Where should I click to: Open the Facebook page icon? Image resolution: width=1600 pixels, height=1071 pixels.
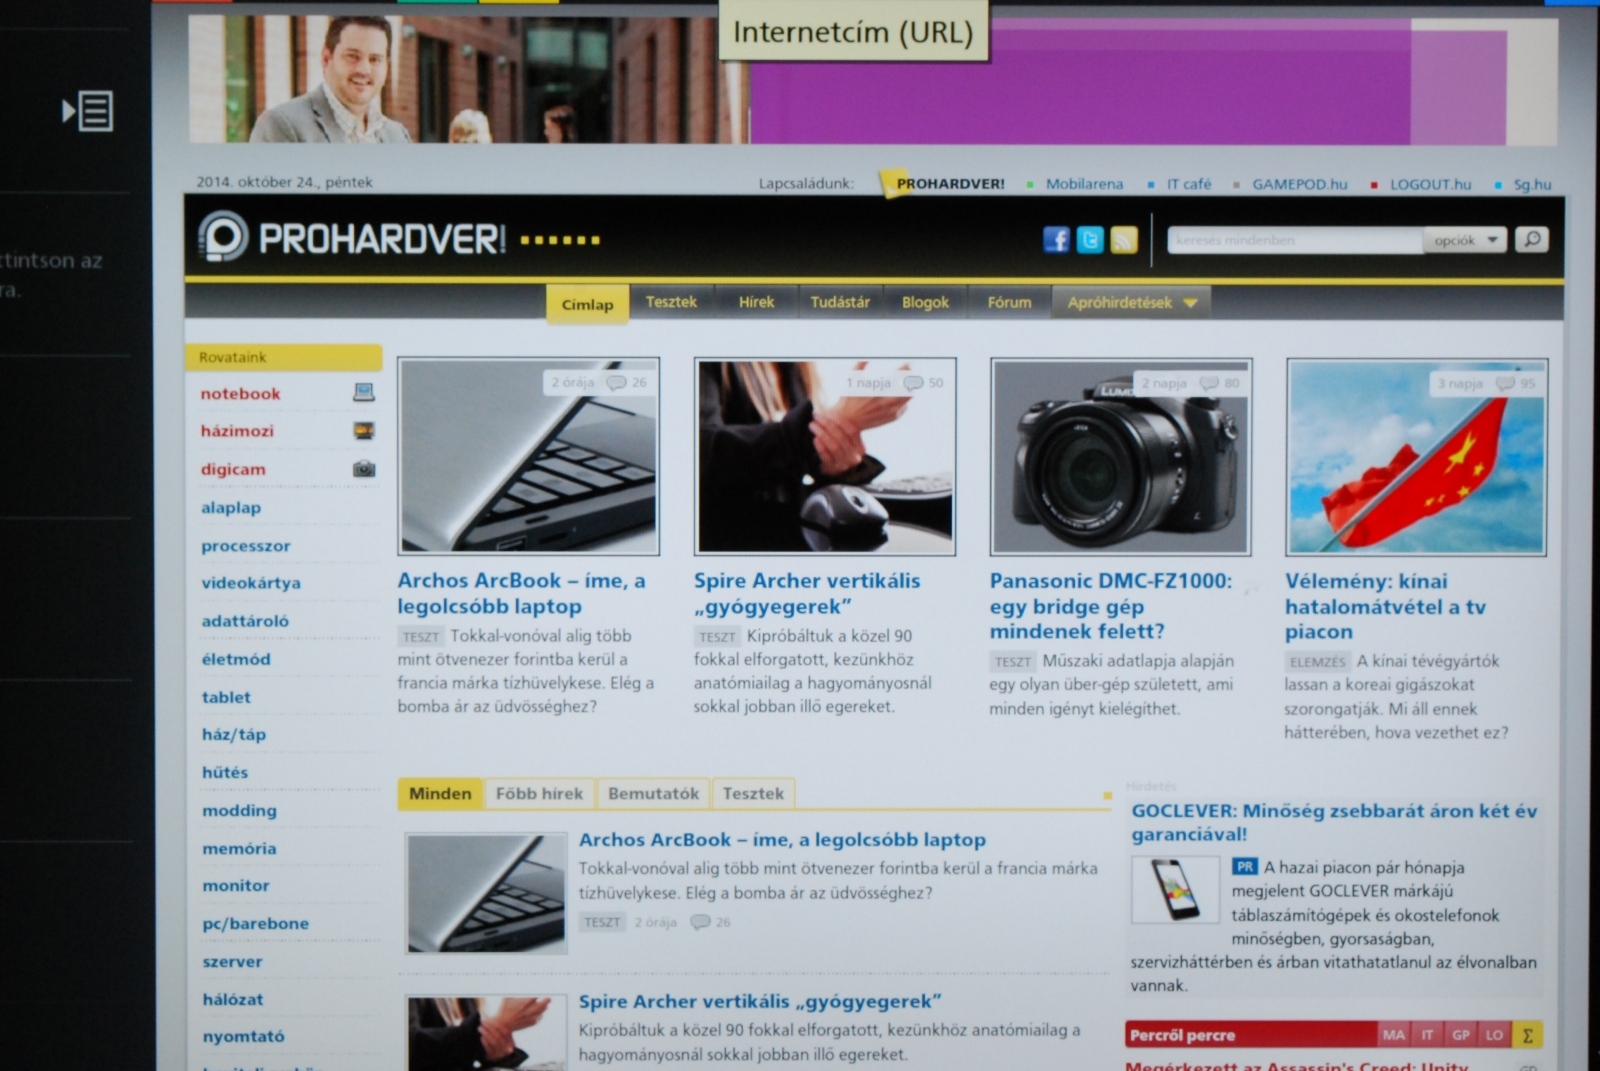(x=1056, y=240)
